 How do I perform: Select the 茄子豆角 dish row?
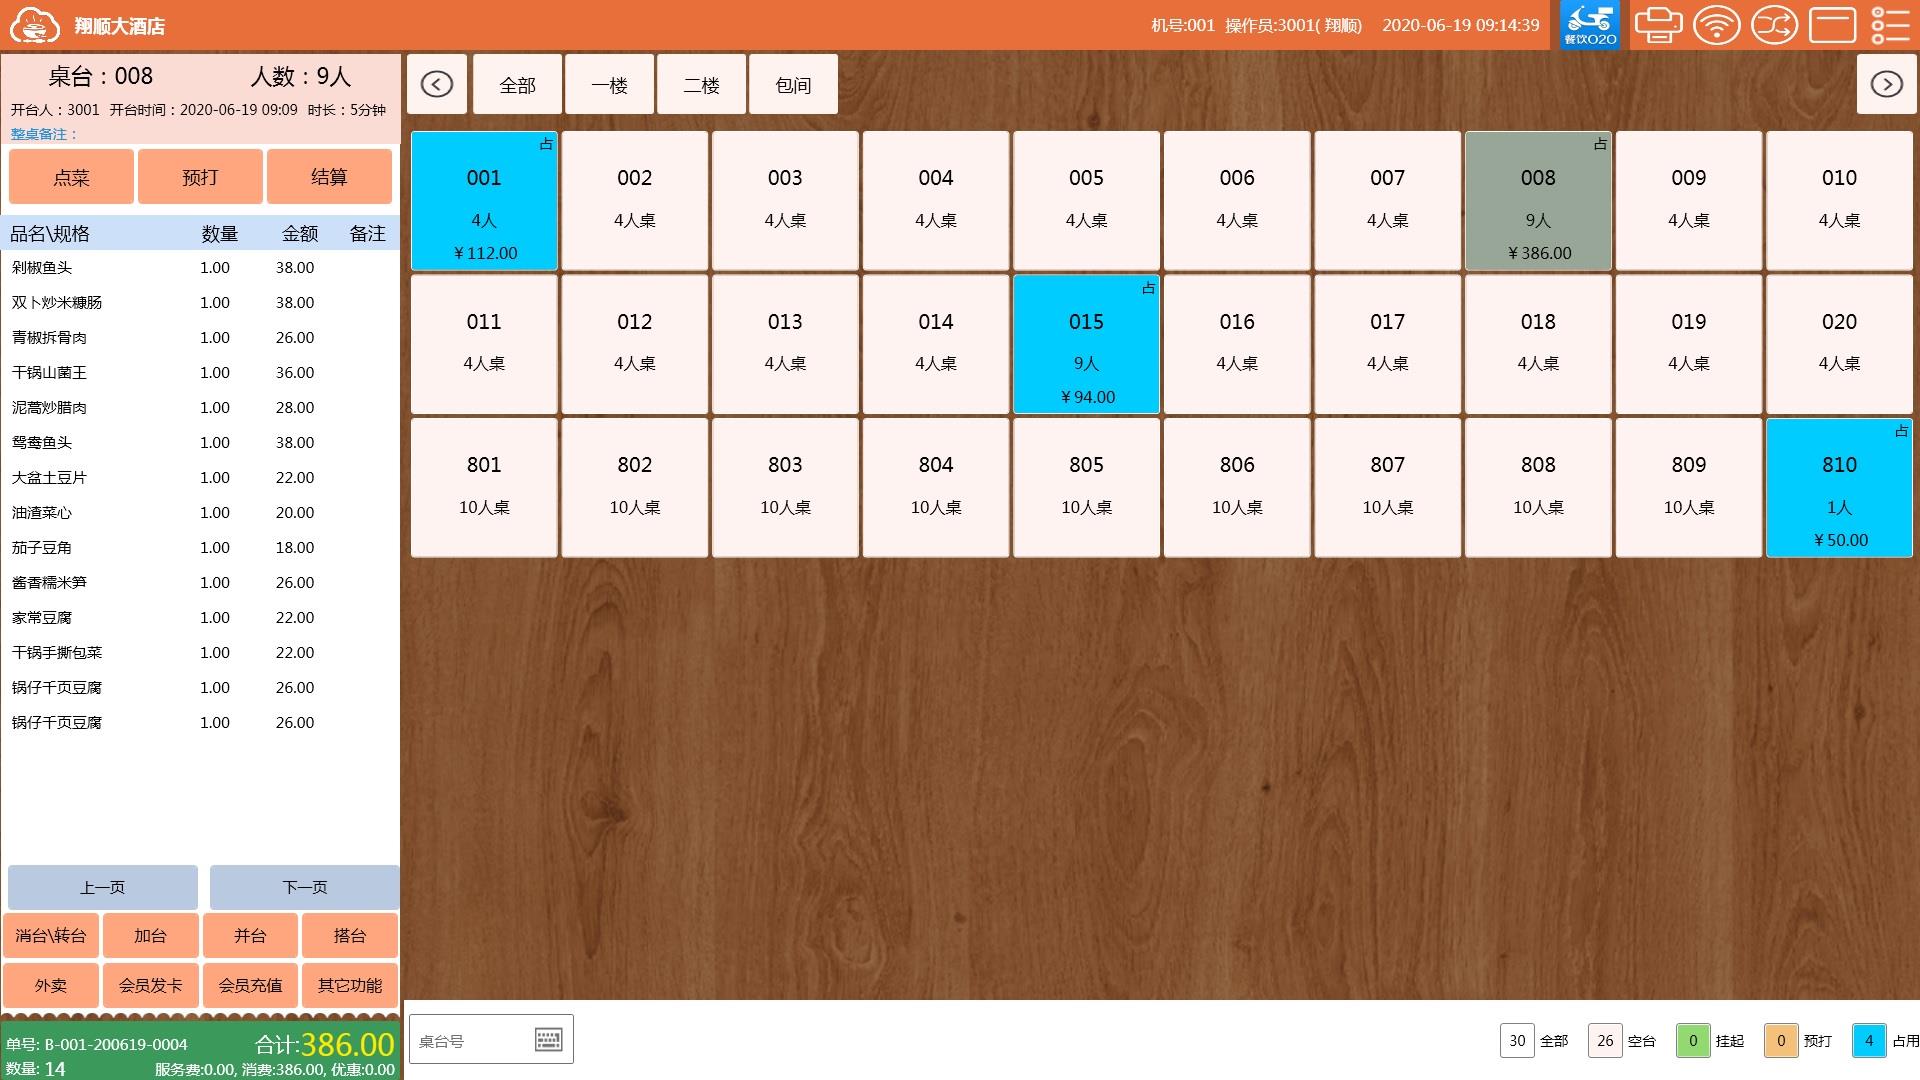click(200, 547)
